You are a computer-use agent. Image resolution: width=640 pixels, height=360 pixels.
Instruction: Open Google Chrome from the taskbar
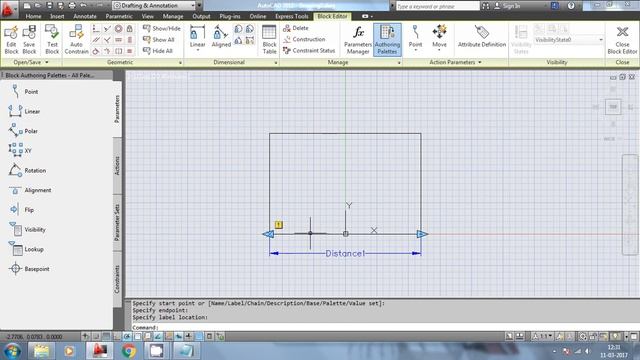point(129,351)
